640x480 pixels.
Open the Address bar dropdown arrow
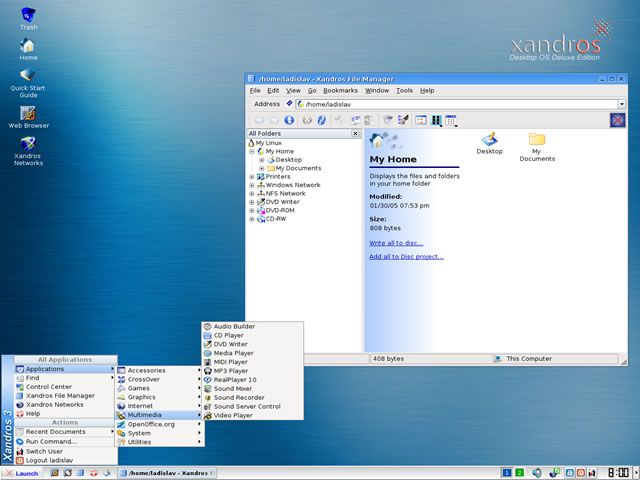(621, 104)
